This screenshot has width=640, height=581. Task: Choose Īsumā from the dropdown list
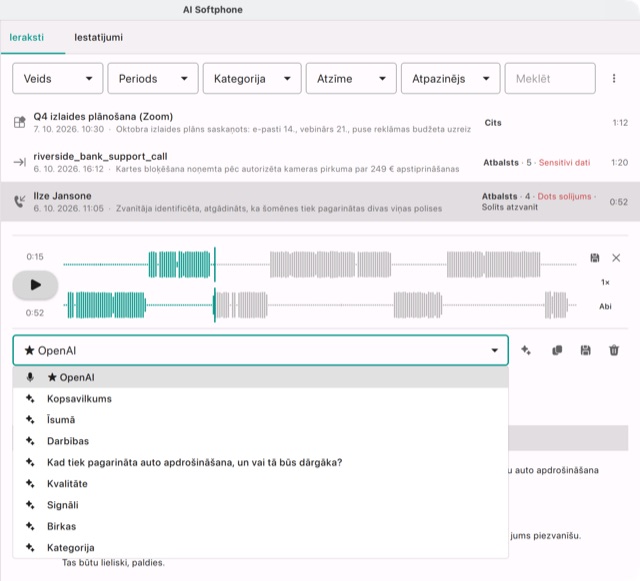coord(260,420)
